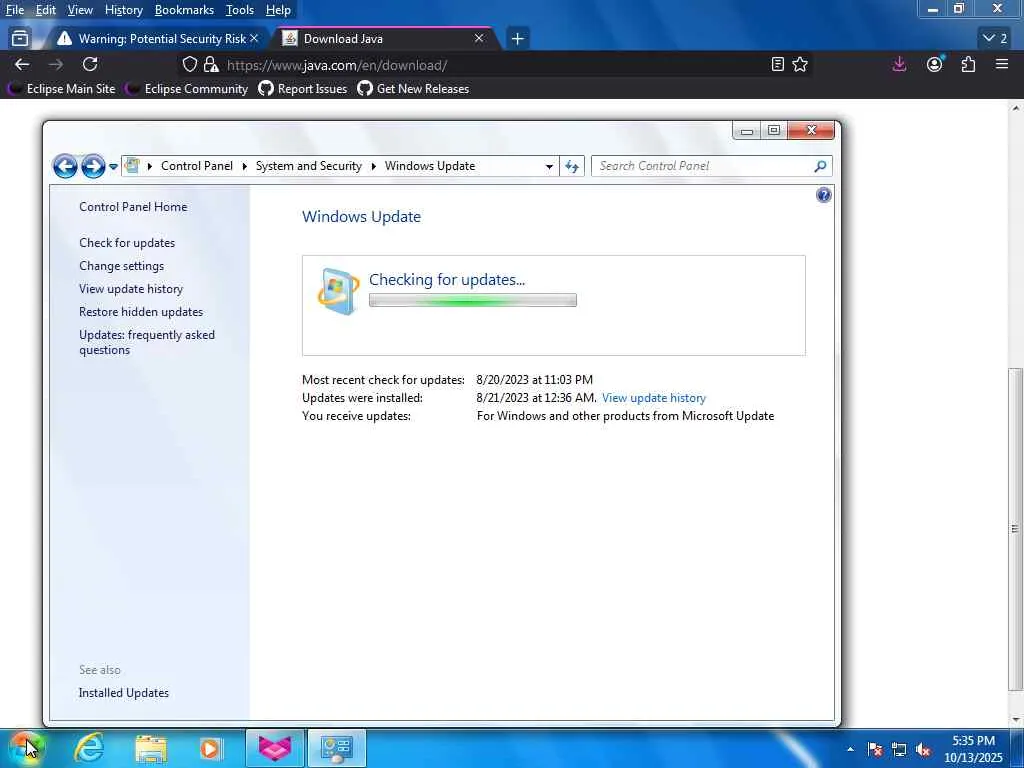This screenshot has width=1024, height=768.
Task: Open Windows Media Player on taskbar
Action: point(211,748)
